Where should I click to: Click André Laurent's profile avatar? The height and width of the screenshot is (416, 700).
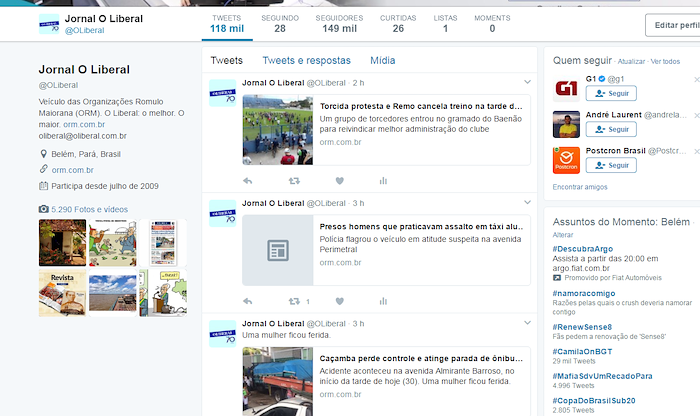pyautogui.click(x=566, y=124)
